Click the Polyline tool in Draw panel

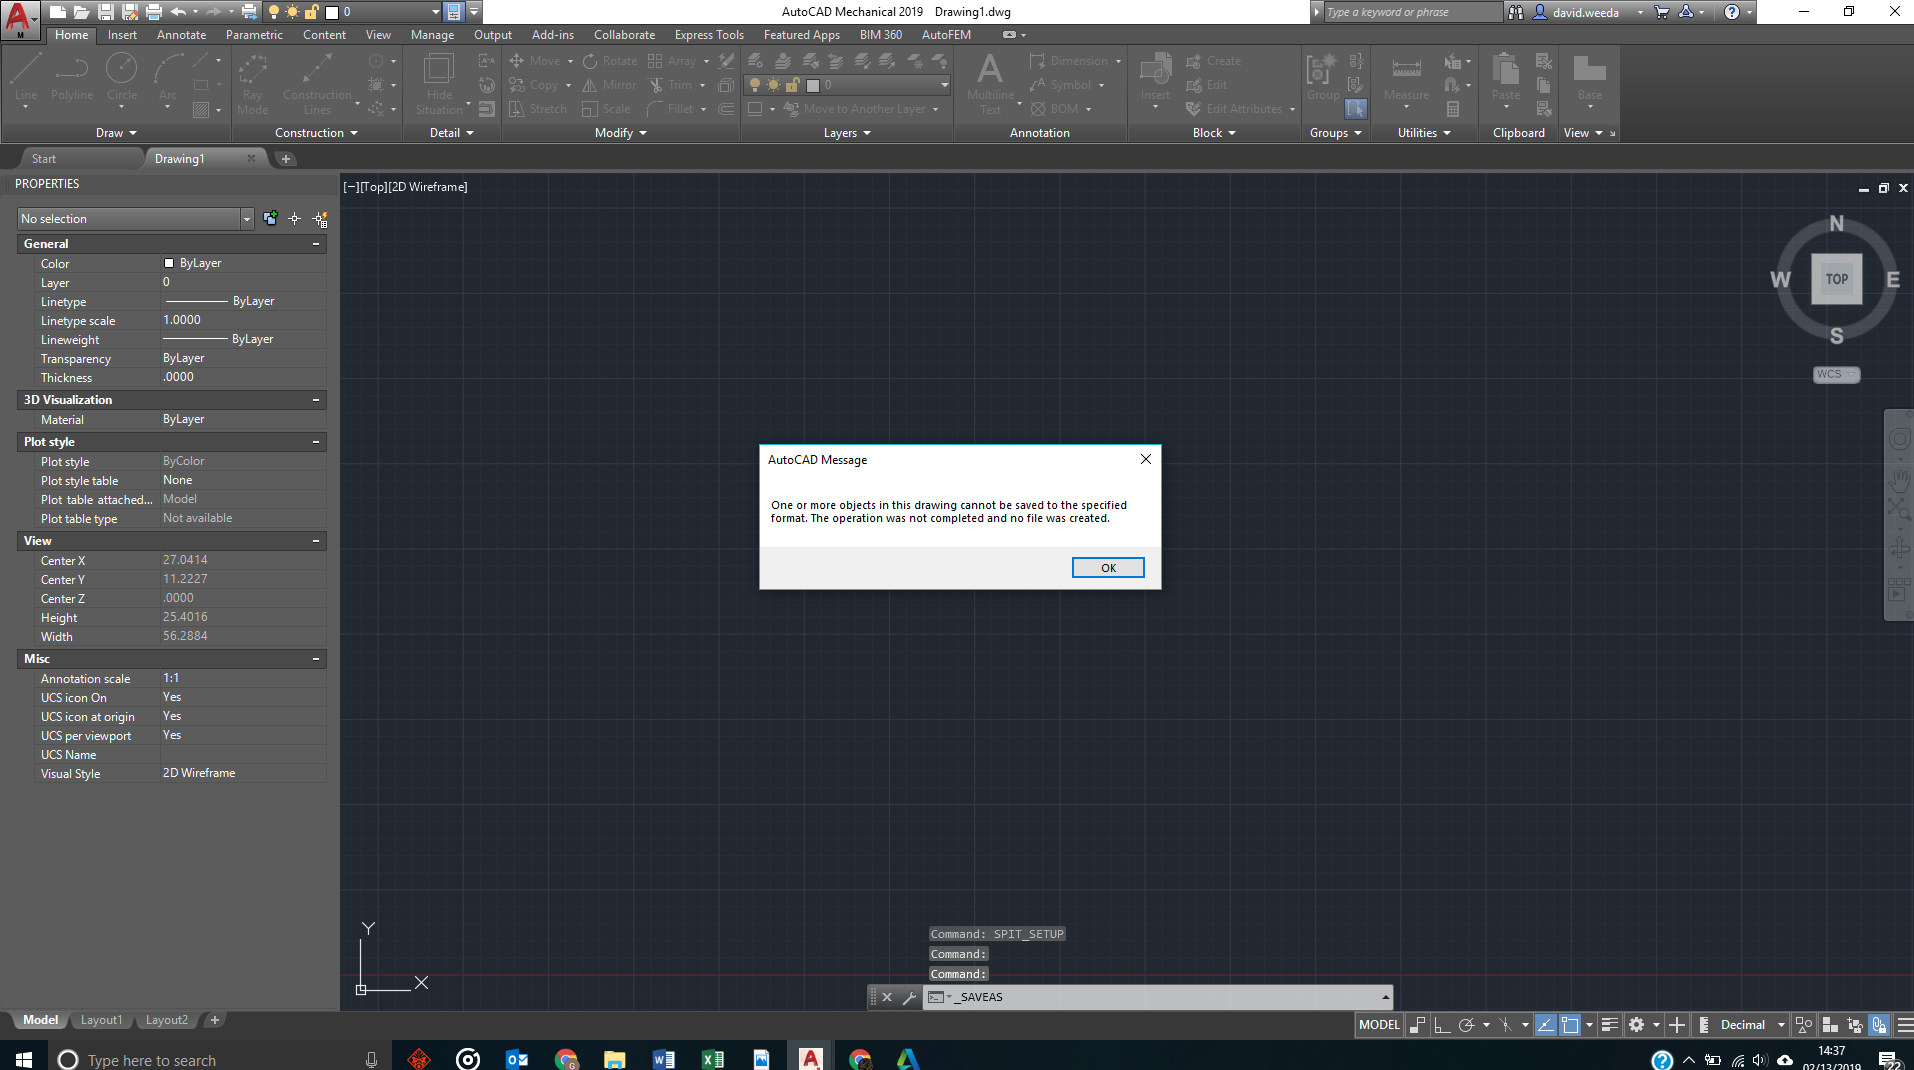(x=72, y=78)
